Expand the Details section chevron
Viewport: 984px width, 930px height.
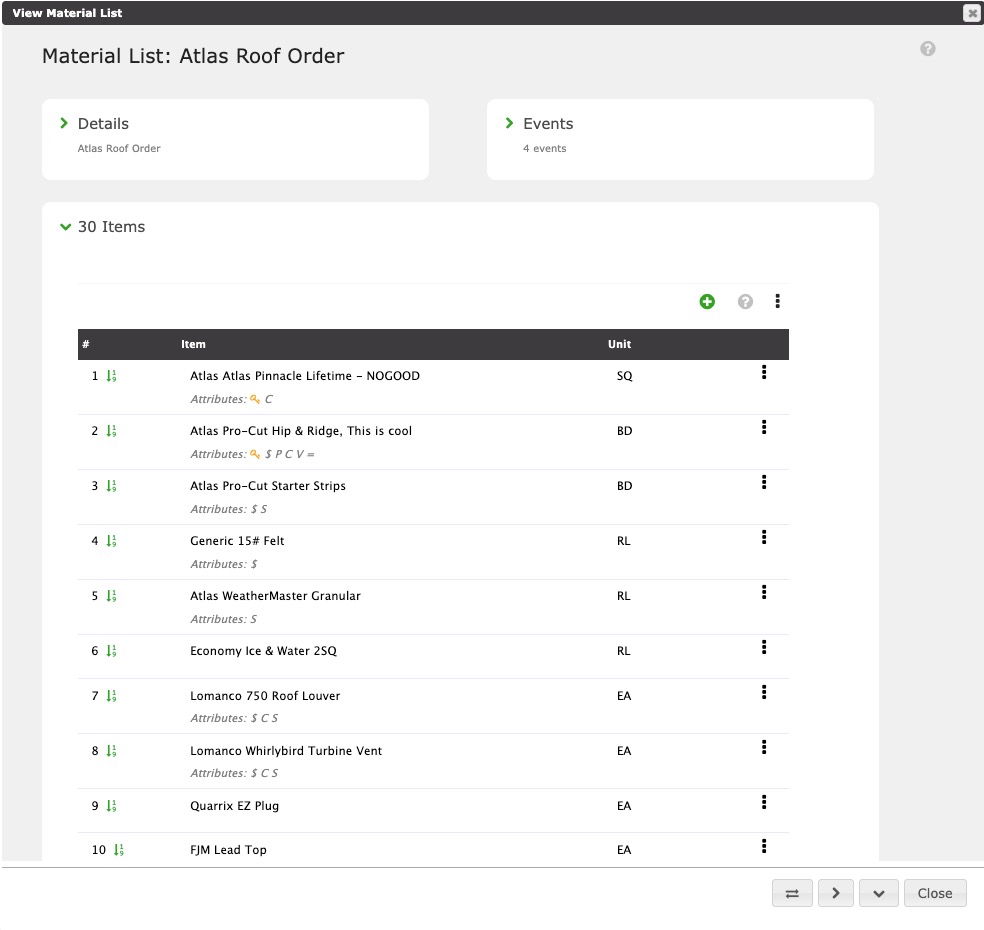point(63,123)
